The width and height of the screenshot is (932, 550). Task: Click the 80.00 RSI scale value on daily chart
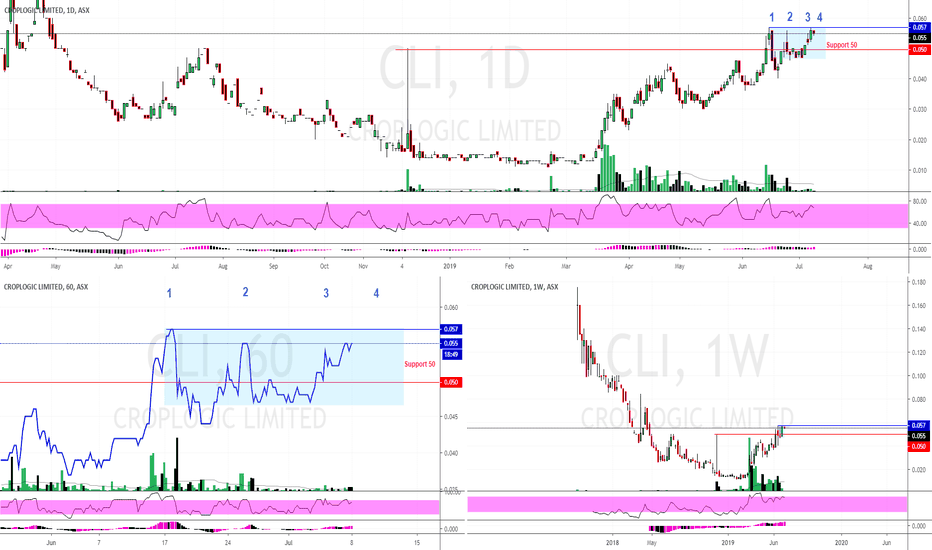(x=920, y=202)
